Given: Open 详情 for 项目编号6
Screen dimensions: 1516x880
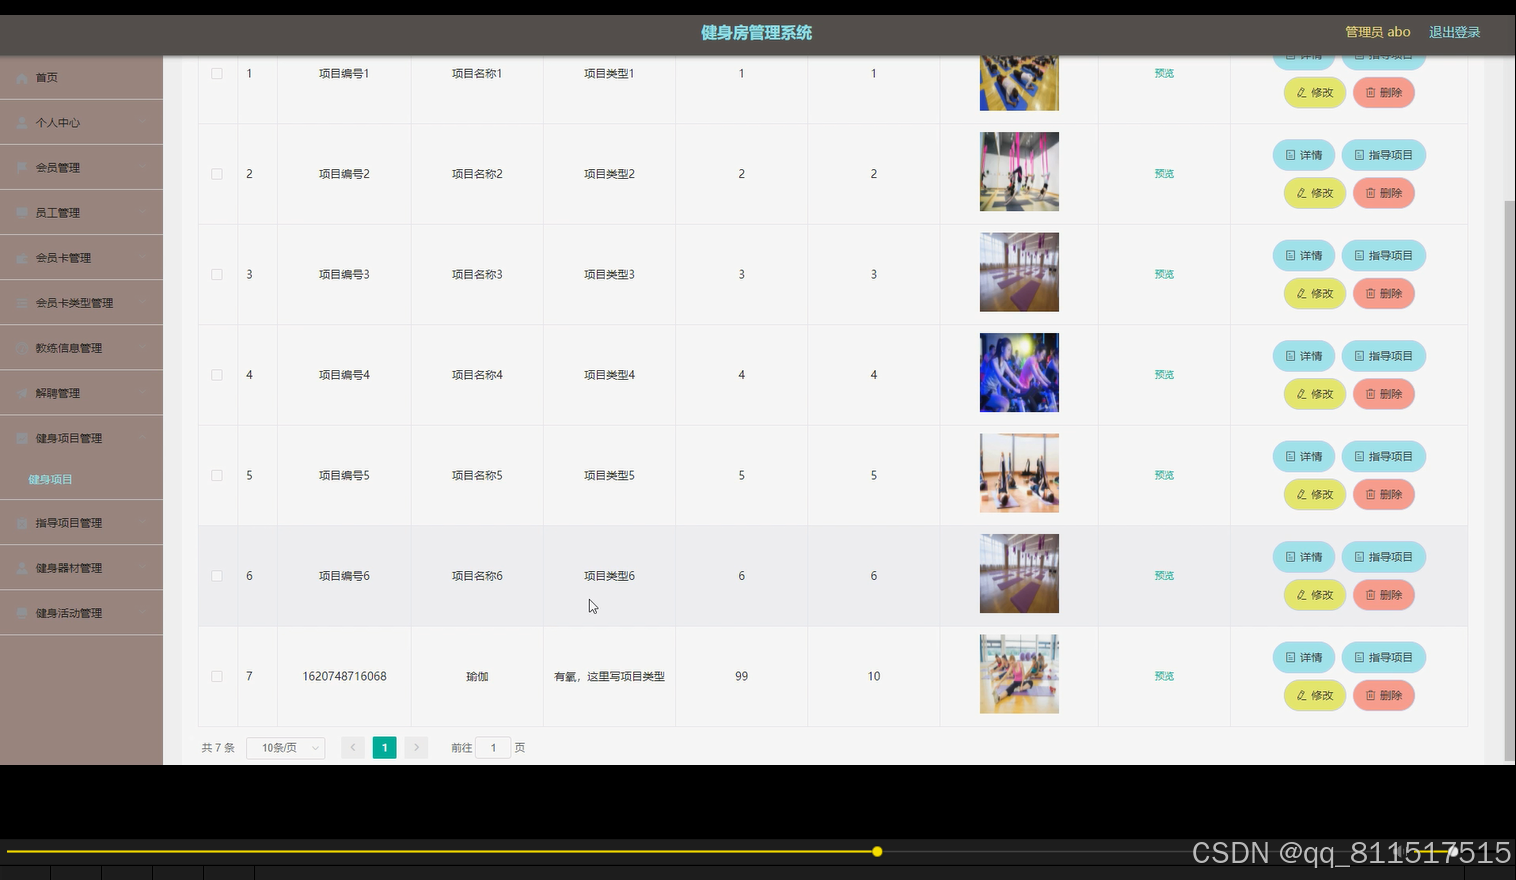Looking at the screenshot, I should [1304, 557].
